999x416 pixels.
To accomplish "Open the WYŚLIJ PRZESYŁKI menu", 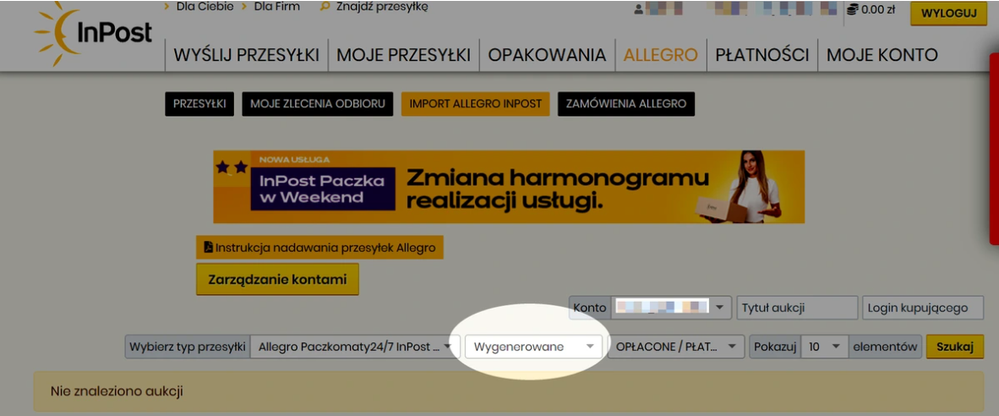I will point(247,55).
